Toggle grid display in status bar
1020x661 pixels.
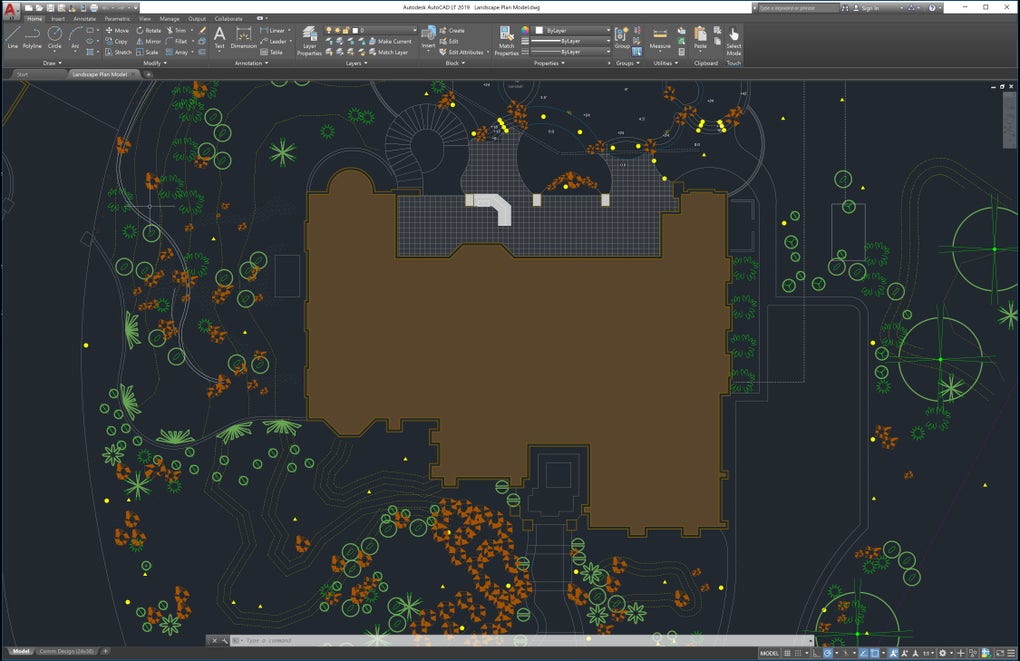point(787,653)
